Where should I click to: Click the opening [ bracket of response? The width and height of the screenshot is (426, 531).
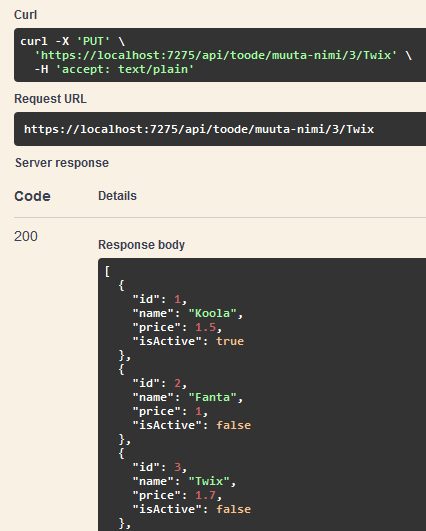pos(107,271)
